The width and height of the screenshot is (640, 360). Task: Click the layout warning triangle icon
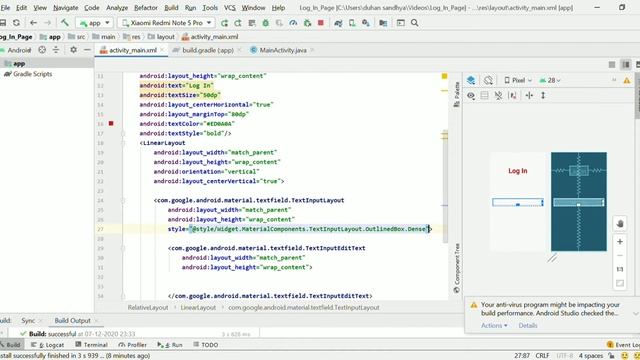point(627,80)
